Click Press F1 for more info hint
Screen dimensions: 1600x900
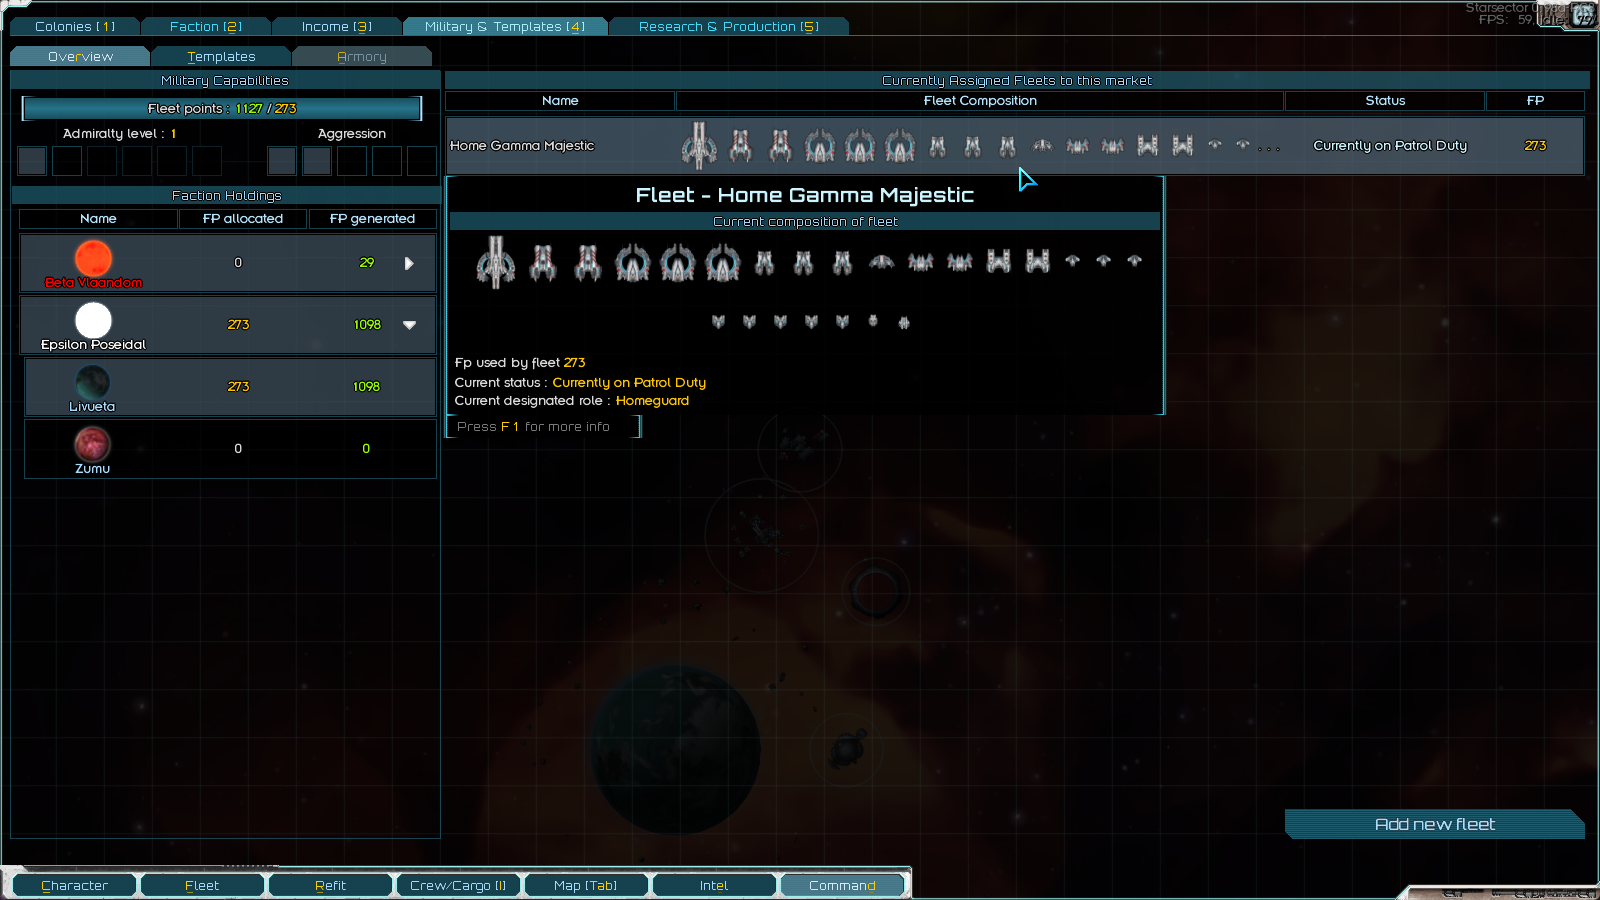coord(533,427)
